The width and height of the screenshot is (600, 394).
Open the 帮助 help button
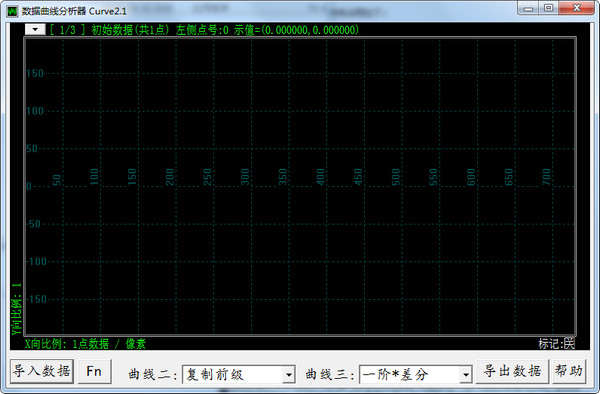coord(569,371)
